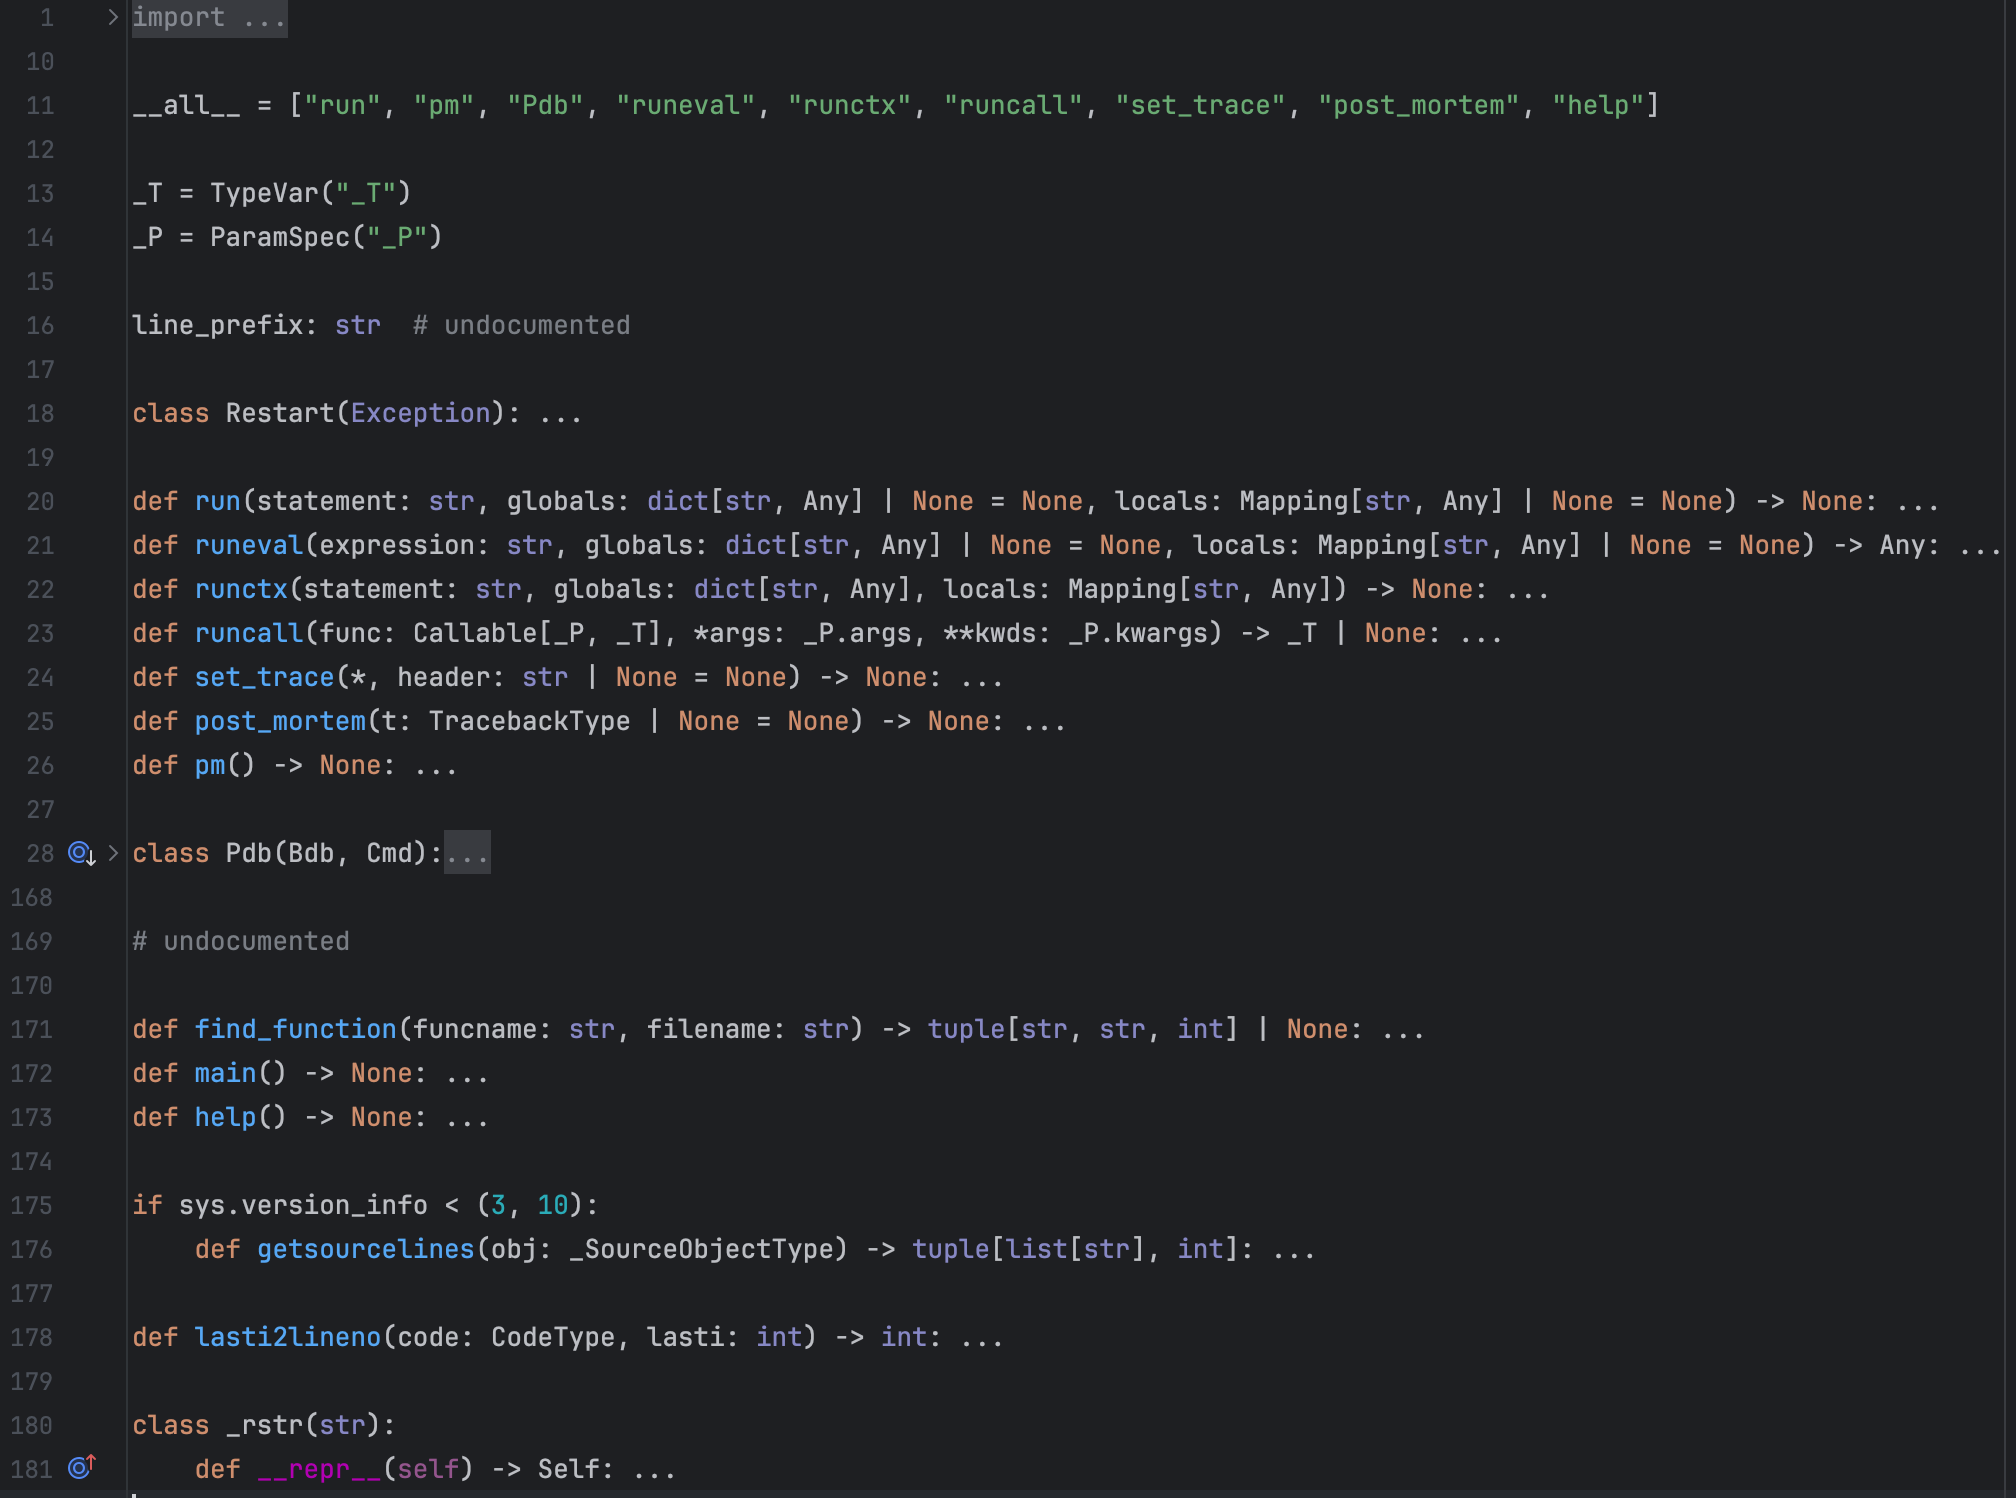Click 'Bdb' in the Pdb class bases
The height and width of the screenshot is (1498, 2016).
tap(311, 853)
